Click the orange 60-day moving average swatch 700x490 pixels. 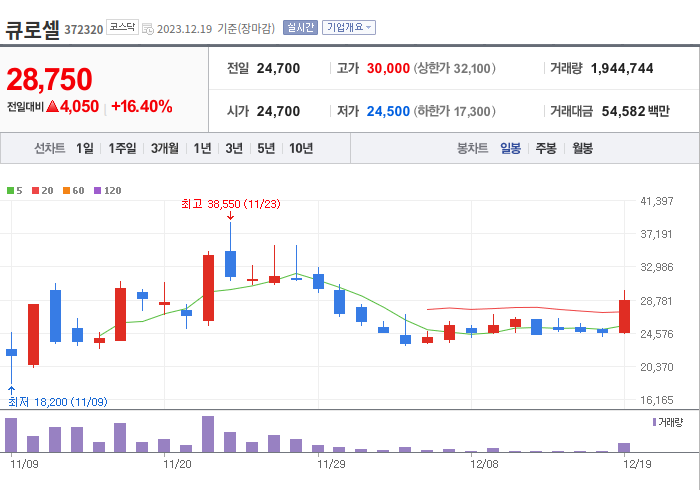click(67, 191)
